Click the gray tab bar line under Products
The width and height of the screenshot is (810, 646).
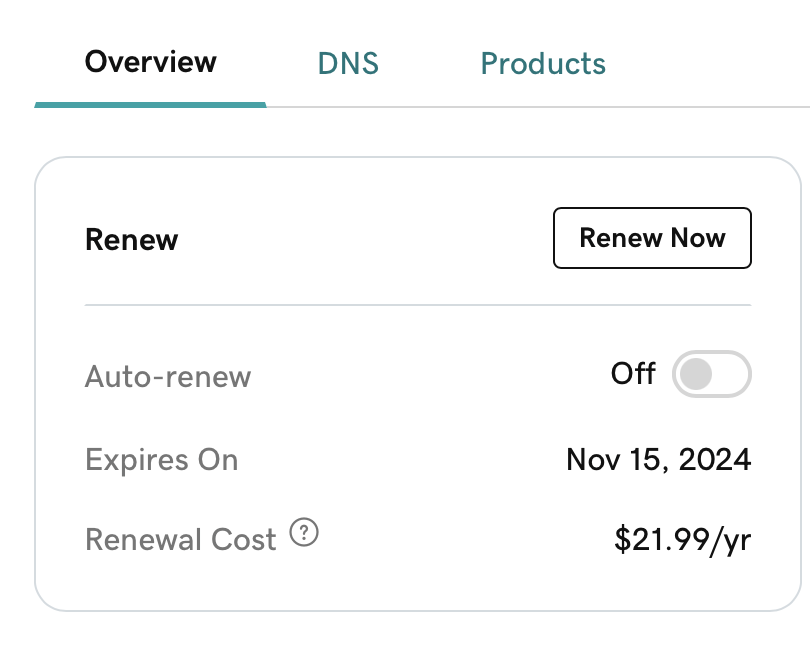(543, 107)
